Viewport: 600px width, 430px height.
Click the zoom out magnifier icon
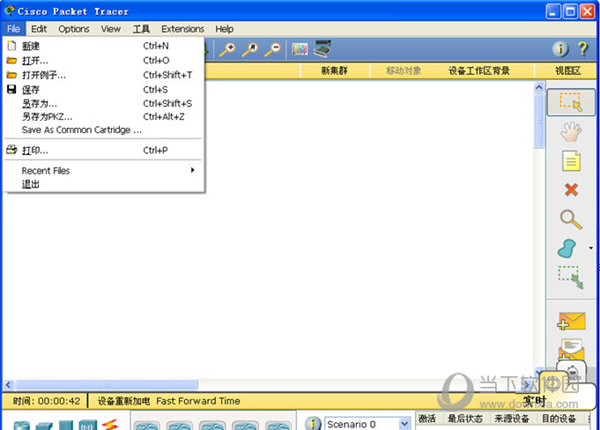coord(273,49)
